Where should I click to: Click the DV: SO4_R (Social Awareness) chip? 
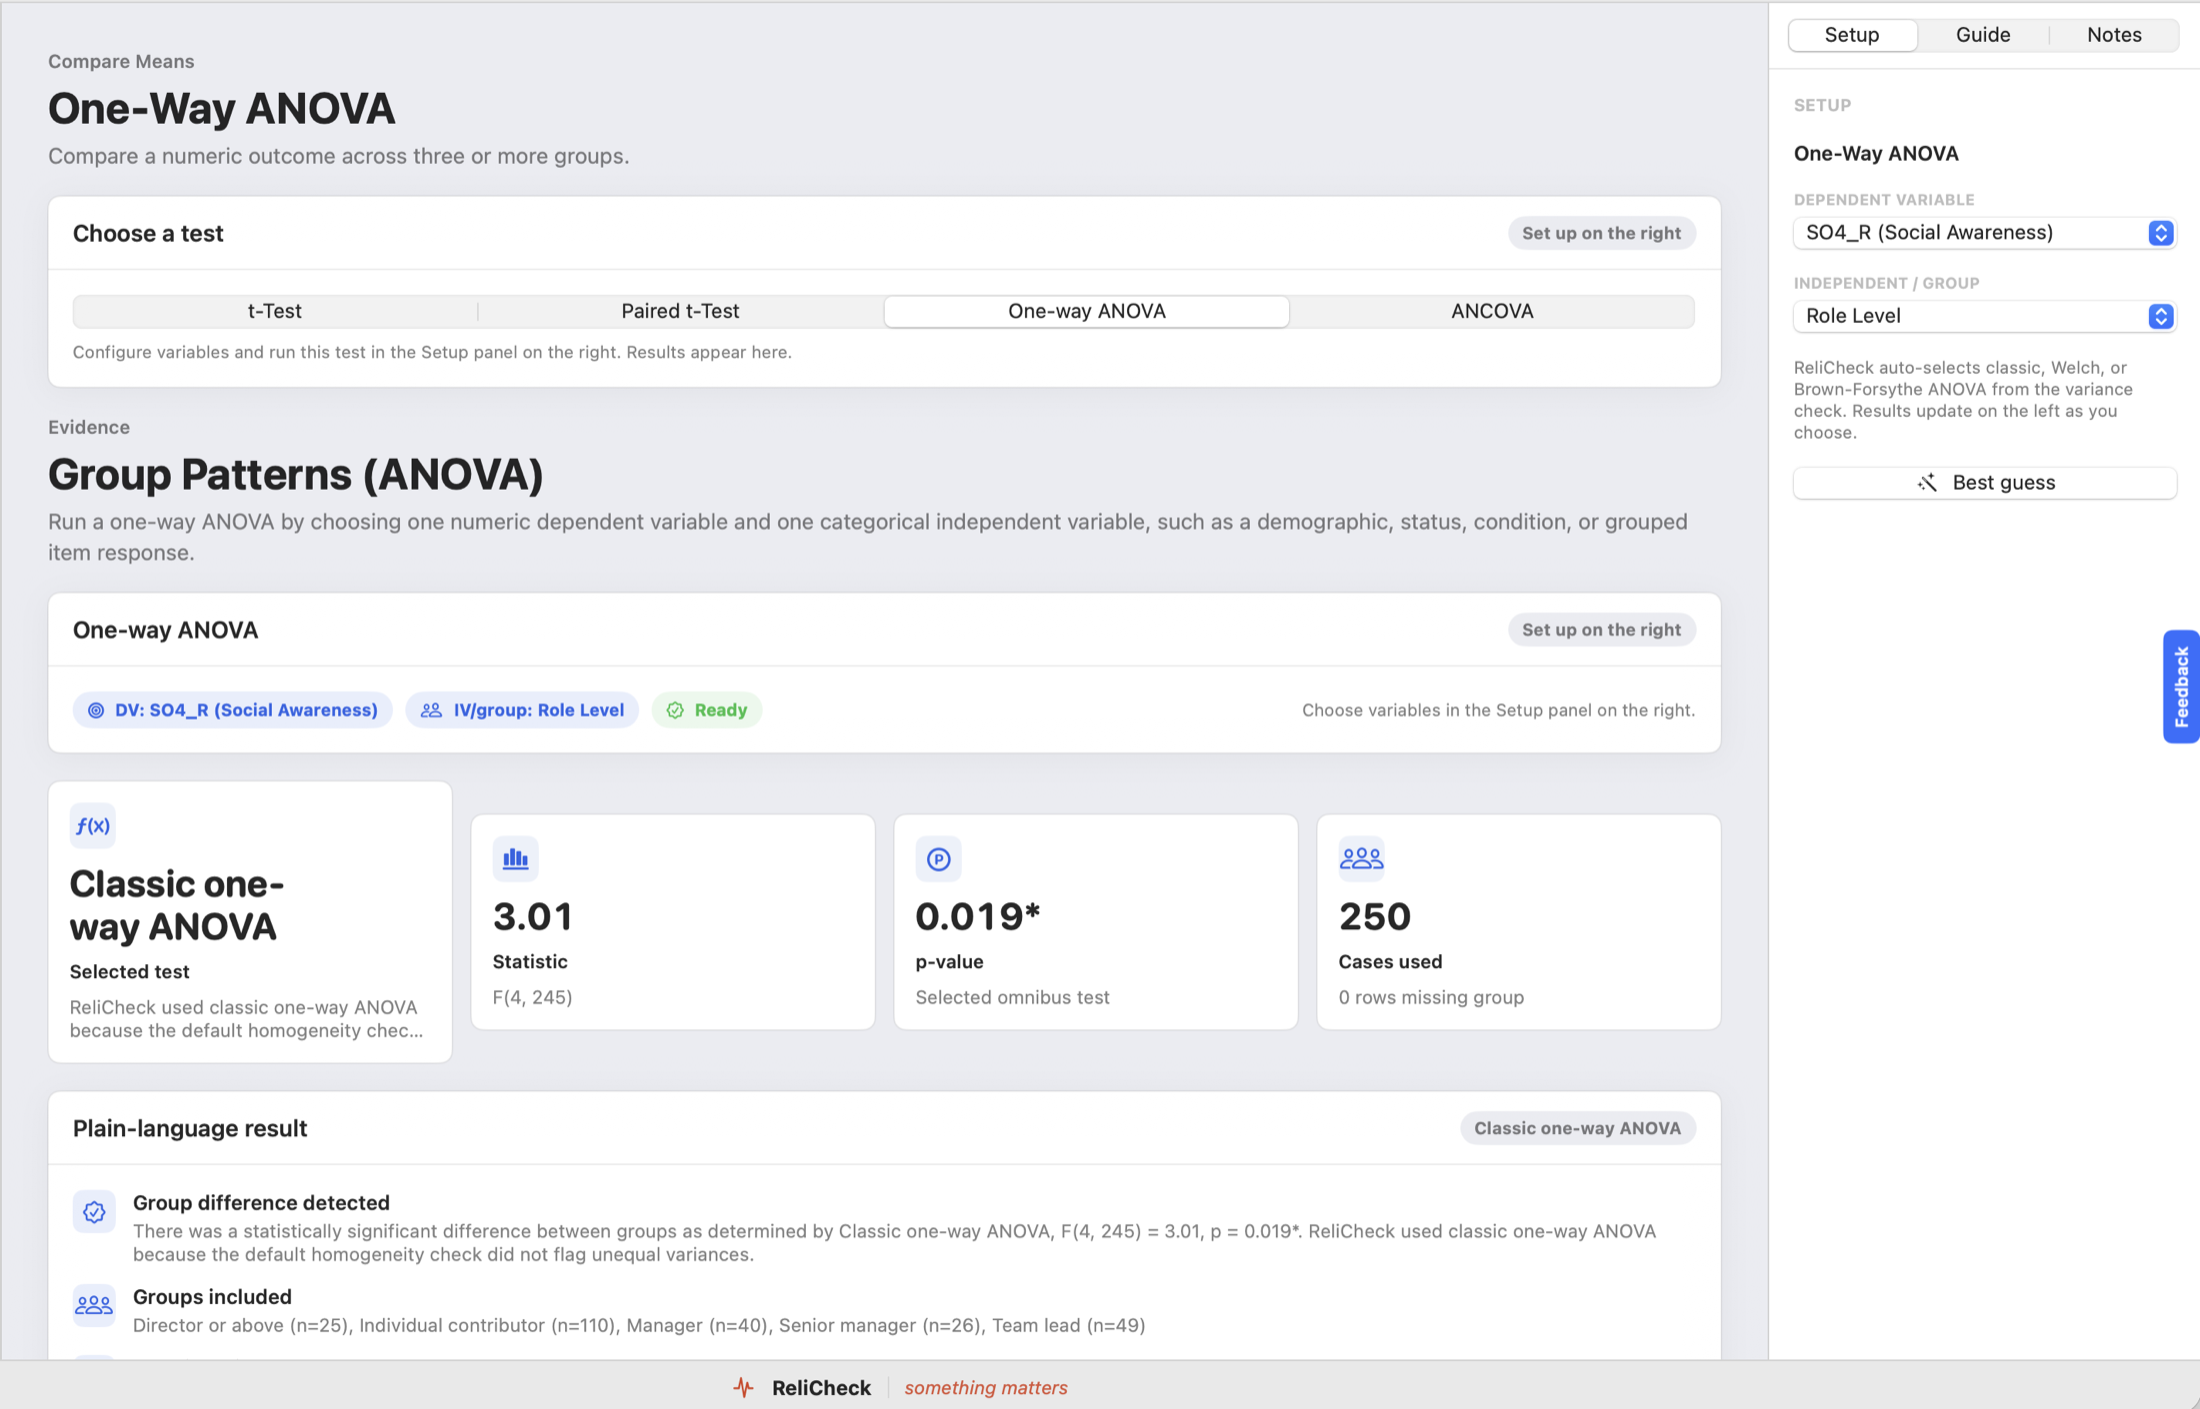[x=232, y=710]
